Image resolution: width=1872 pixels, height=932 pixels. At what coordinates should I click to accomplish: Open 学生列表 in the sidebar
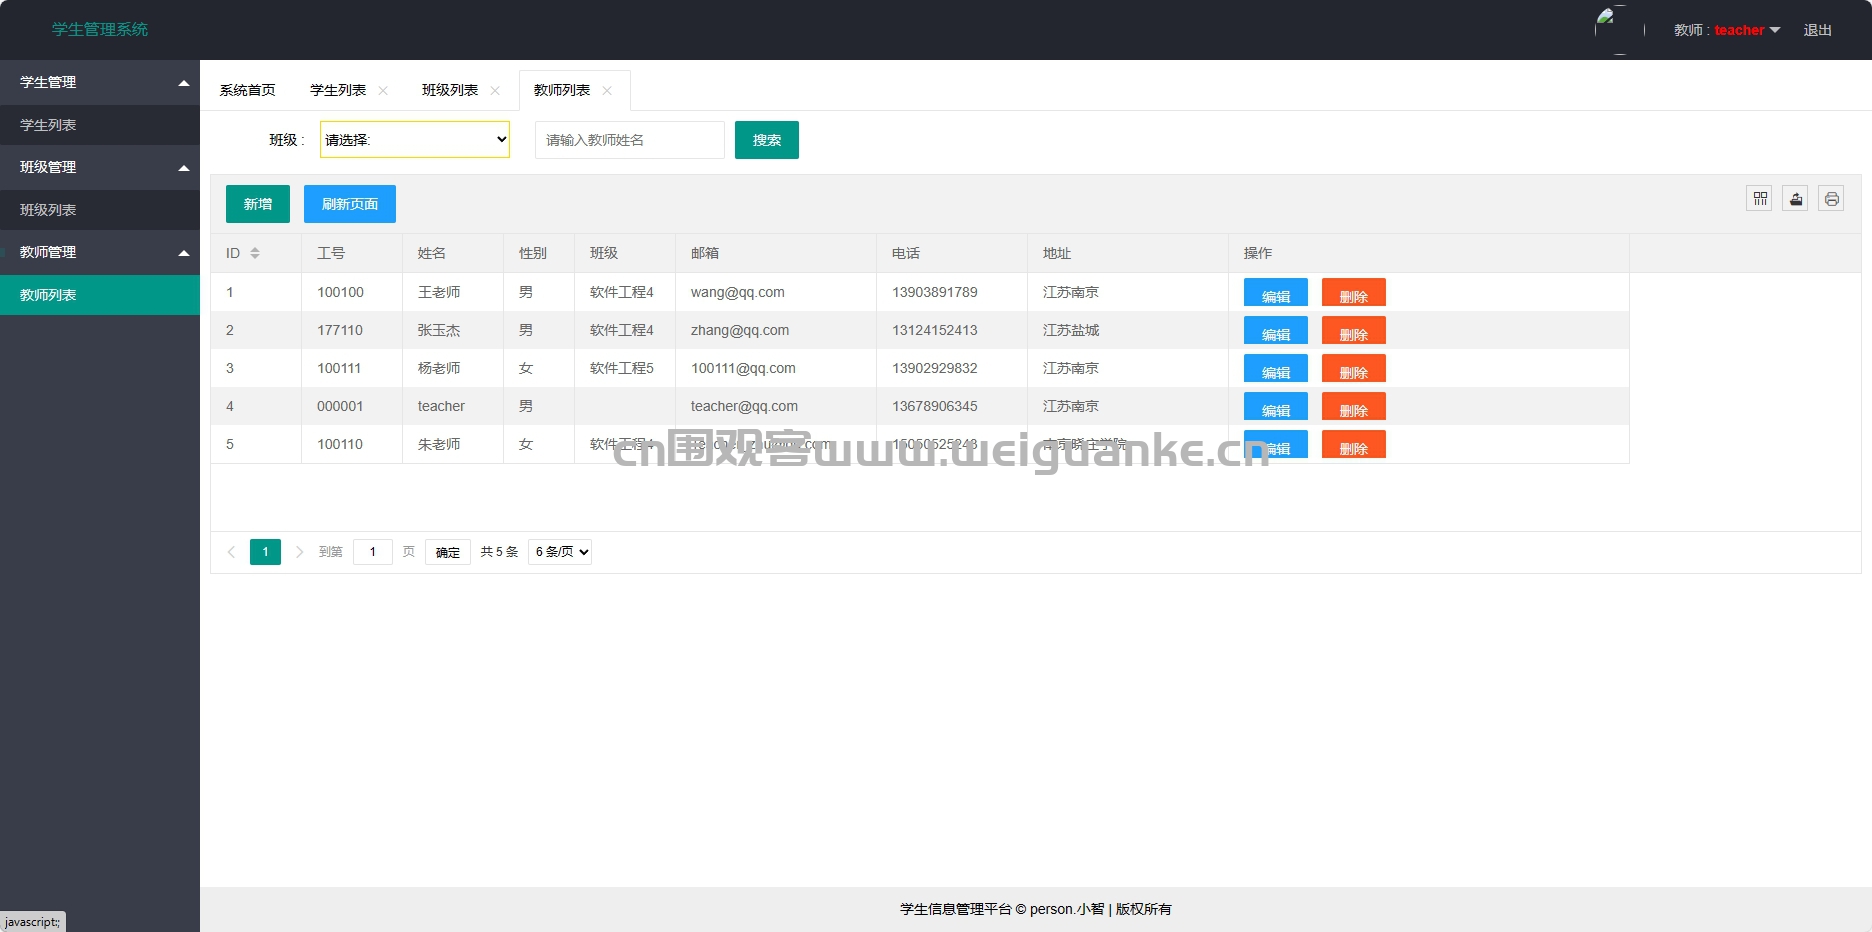click(100, 125)
